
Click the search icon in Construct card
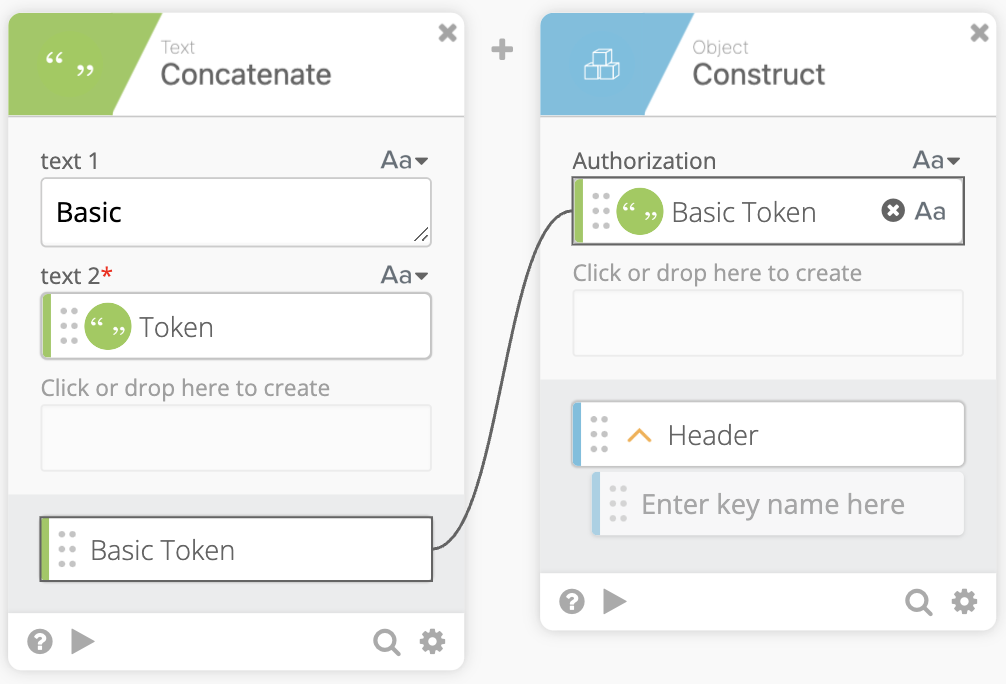coord(919,602)
